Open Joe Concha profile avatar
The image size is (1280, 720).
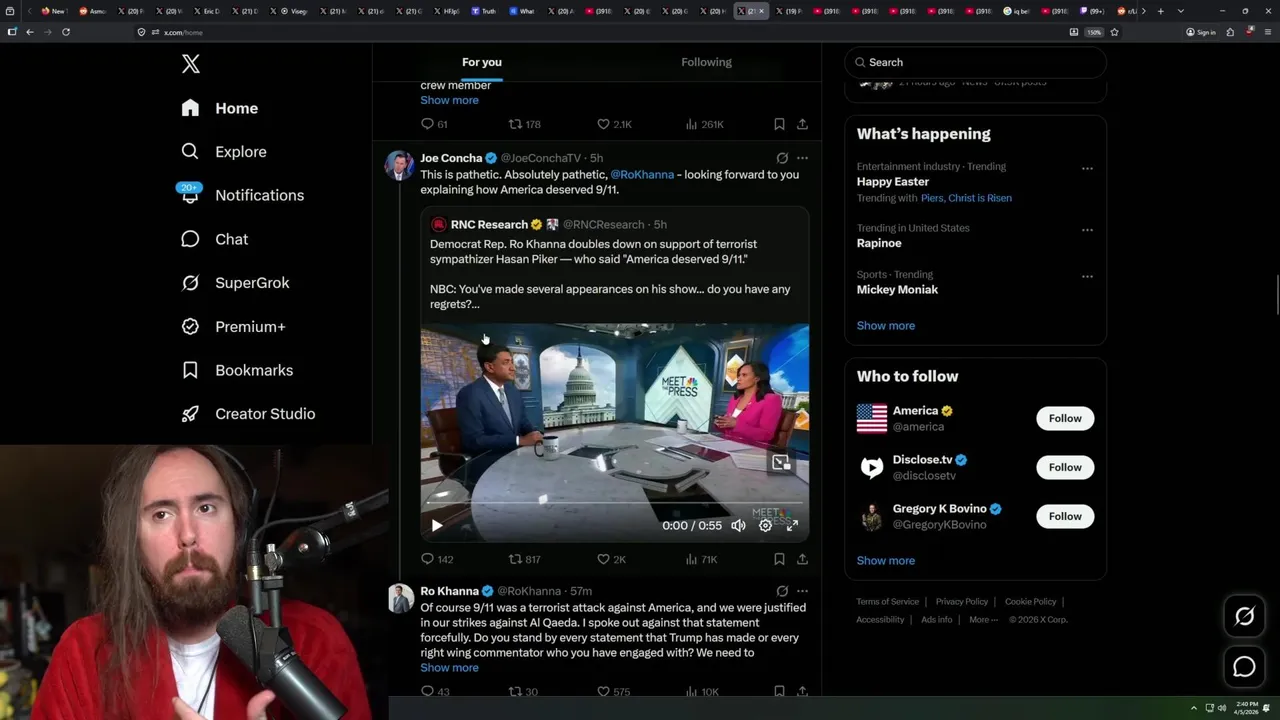click(400, 166)
